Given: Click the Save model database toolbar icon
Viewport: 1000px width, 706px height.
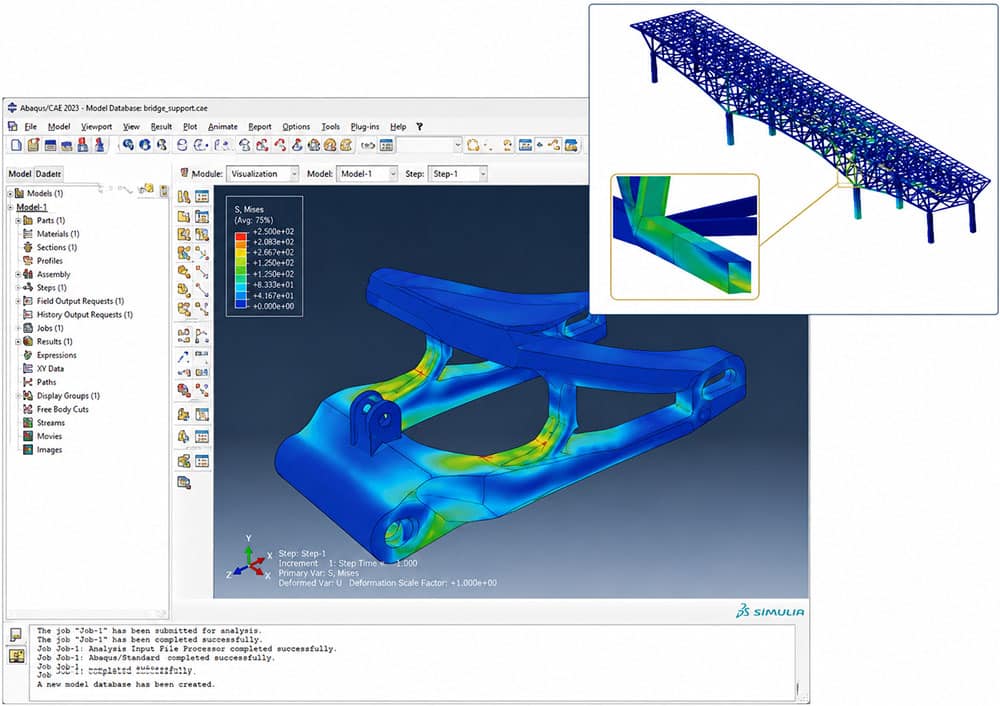Looking at the screenshot, I should click(50, 145).
